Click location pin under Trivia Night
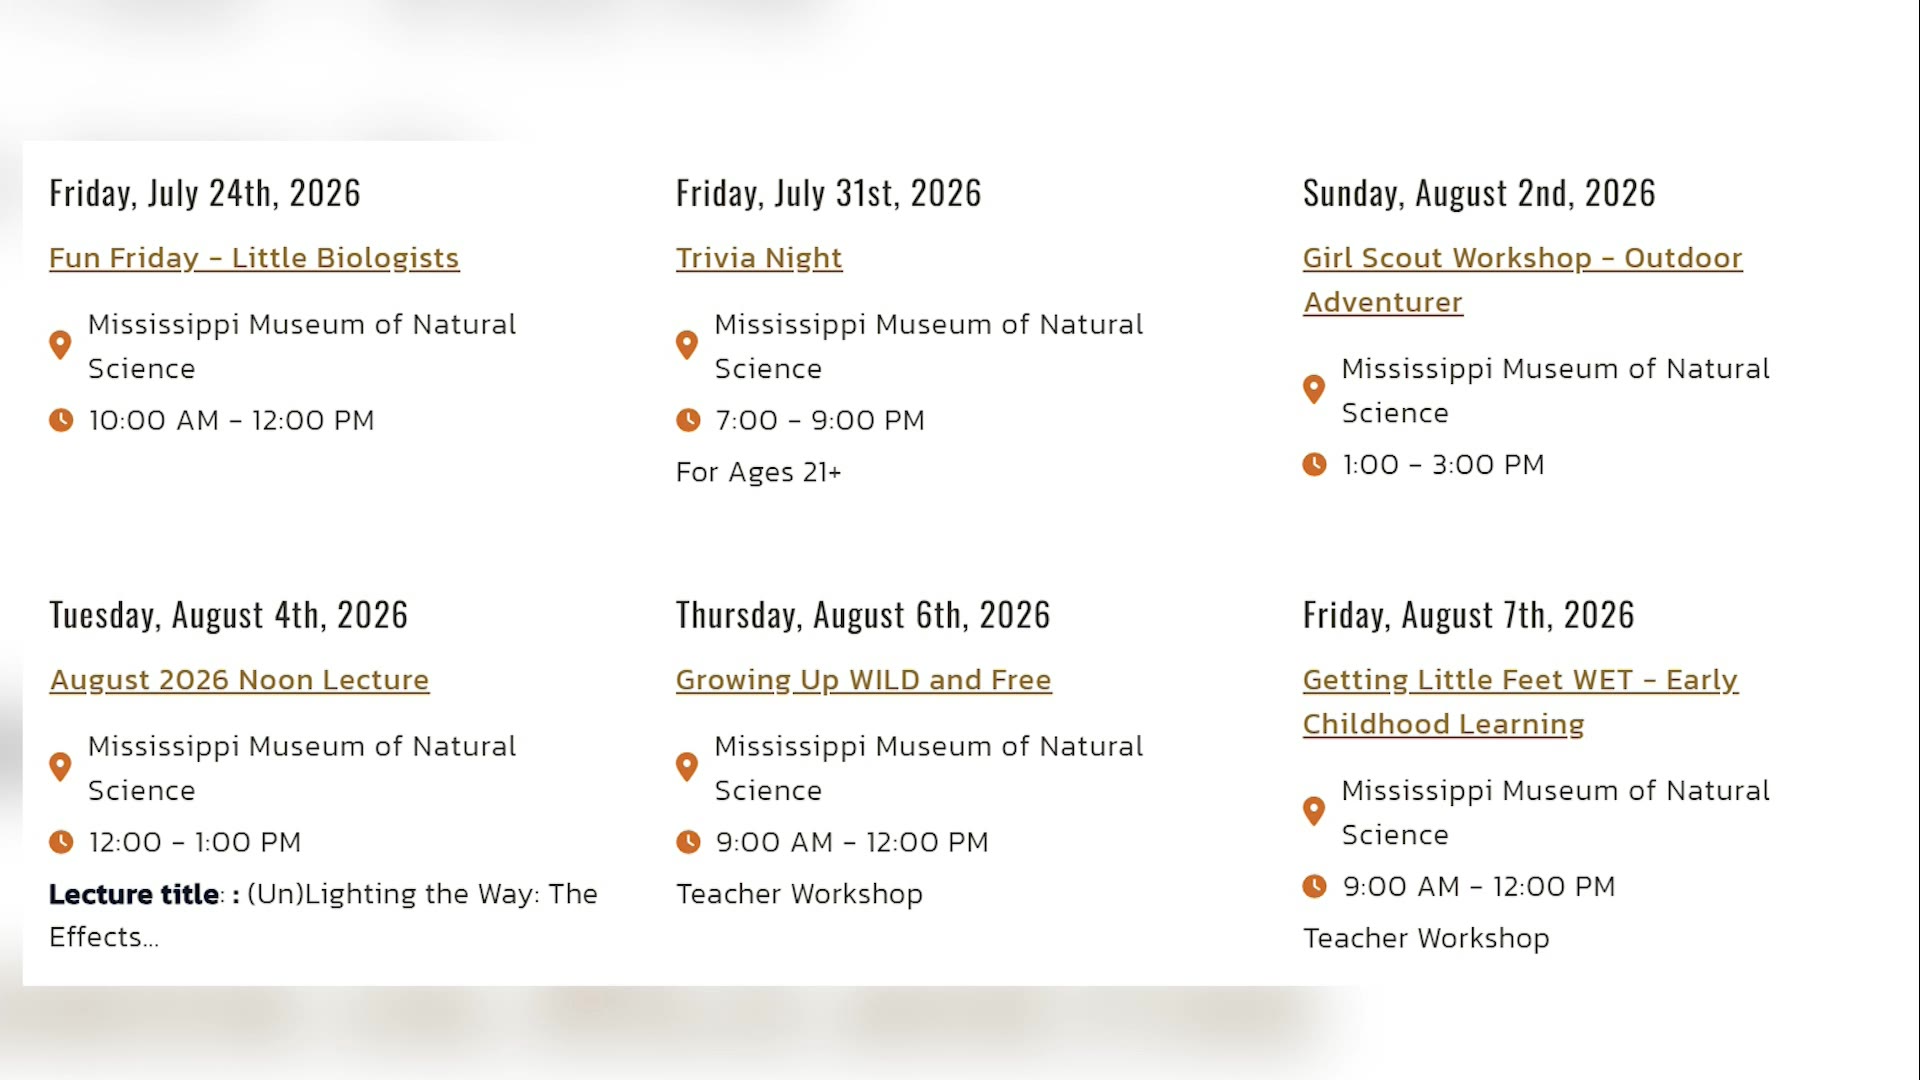This screenshot has width=1920, height=1080. tap(687, 345)
